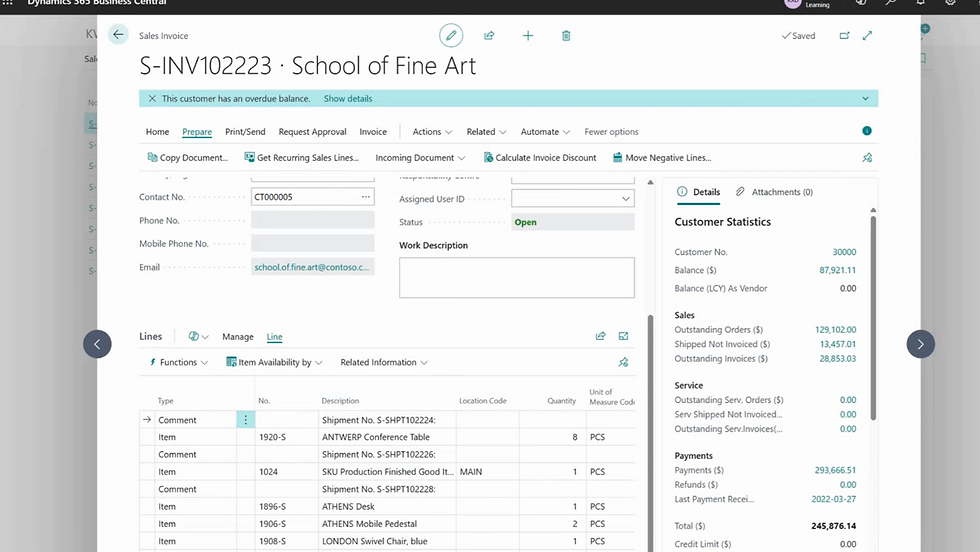Open invoice in new window icon
This screenshot has height=552, width=980.
click(x=844, y=36)
